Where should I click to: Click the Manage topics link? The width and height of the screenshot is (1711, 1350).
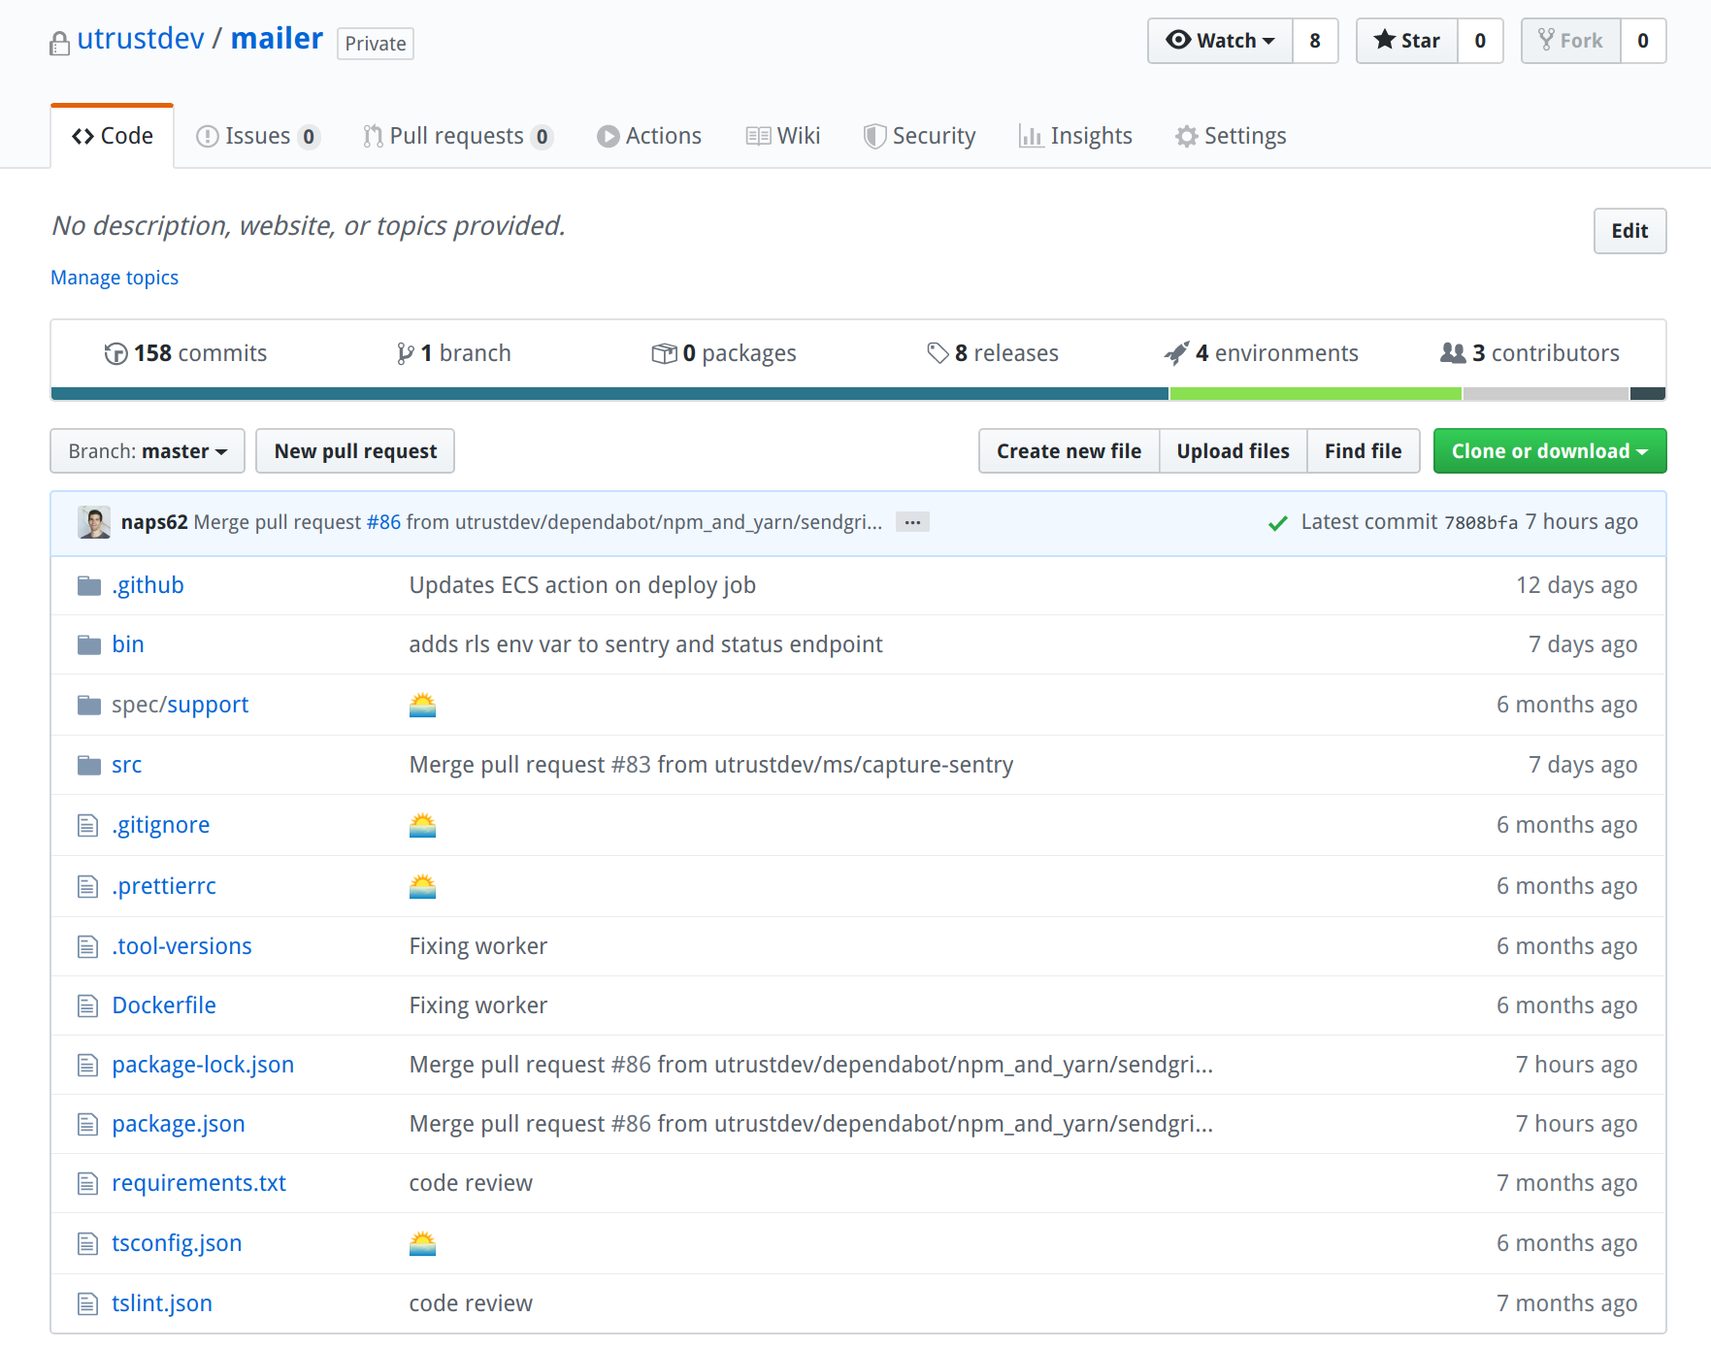pyautogui.click(x=115, y=278)
